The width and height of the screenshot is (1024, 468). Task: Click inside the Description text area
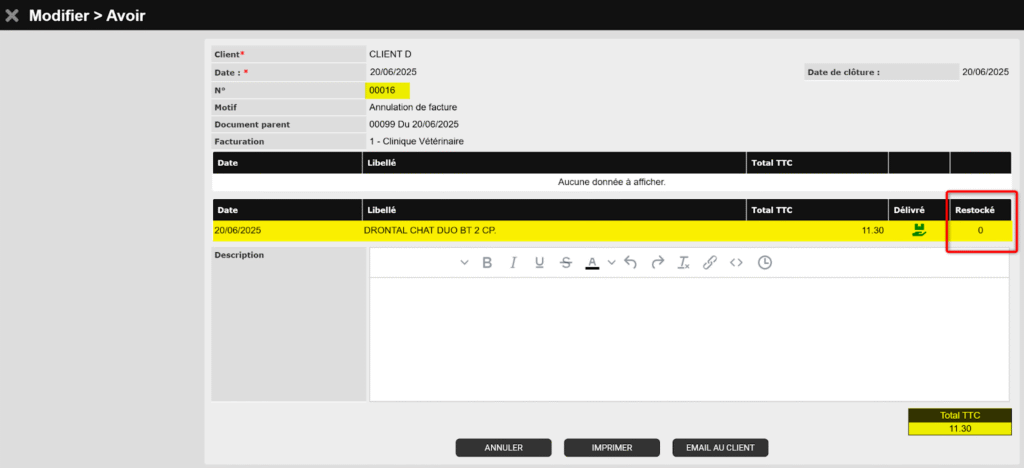pyautogui.click(x=690, y=338)
